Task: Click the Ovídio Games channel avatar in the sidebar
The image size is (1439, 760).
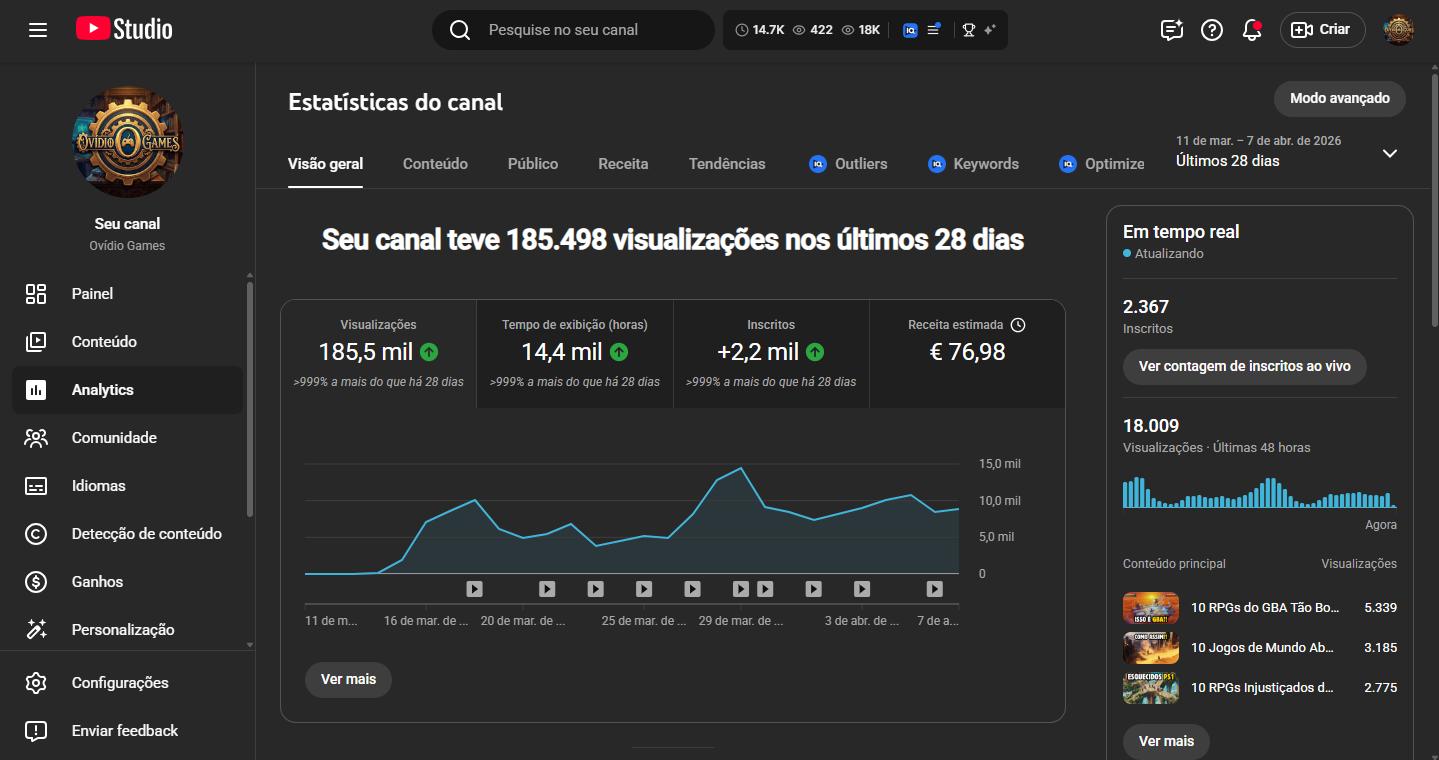Action: pos(128,142)
